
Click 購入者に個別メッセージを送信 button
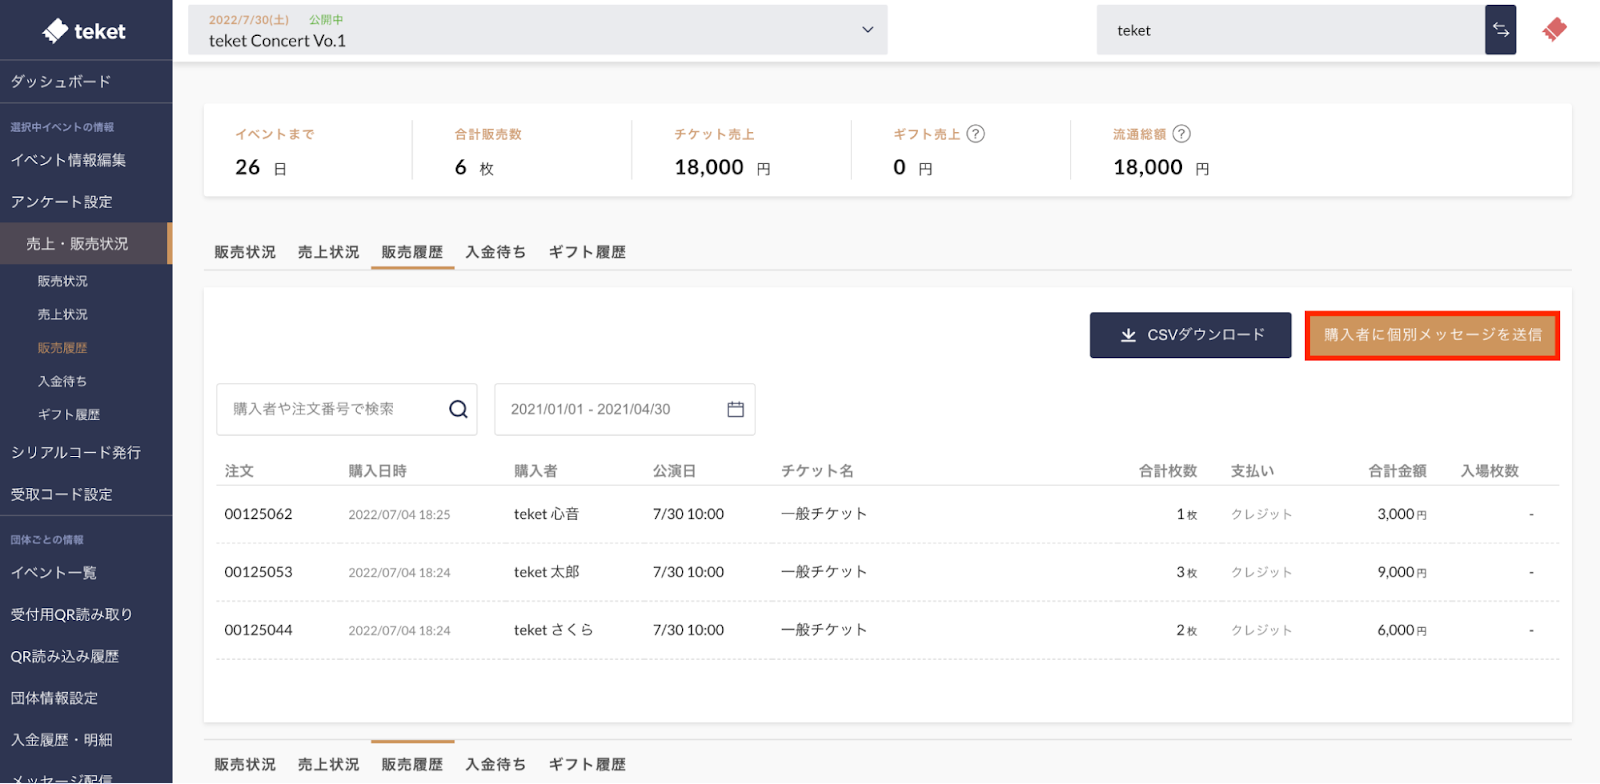click(x=1432, y=335)
